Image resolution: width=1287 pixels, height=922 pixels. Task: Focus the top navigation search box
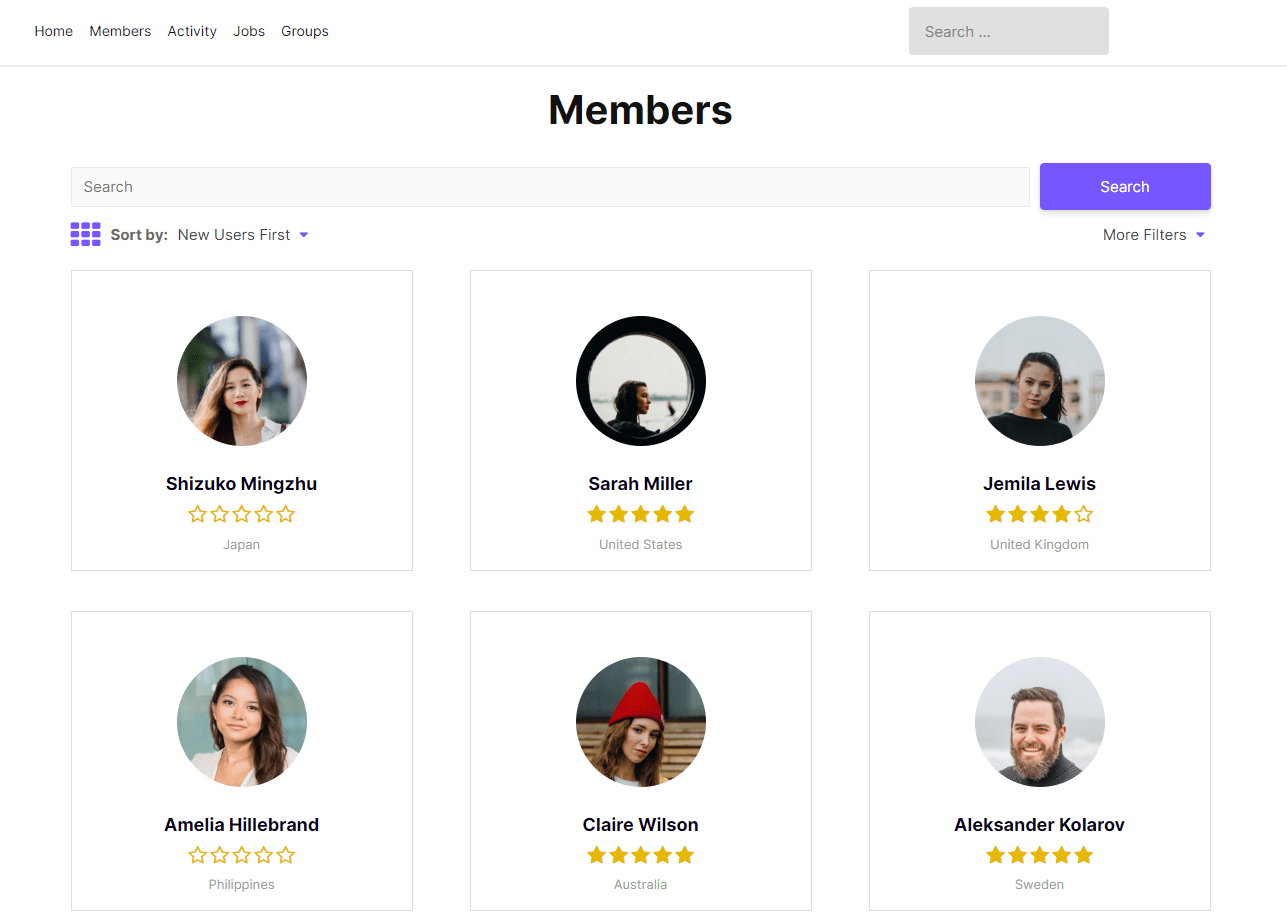pos(1008,31)
